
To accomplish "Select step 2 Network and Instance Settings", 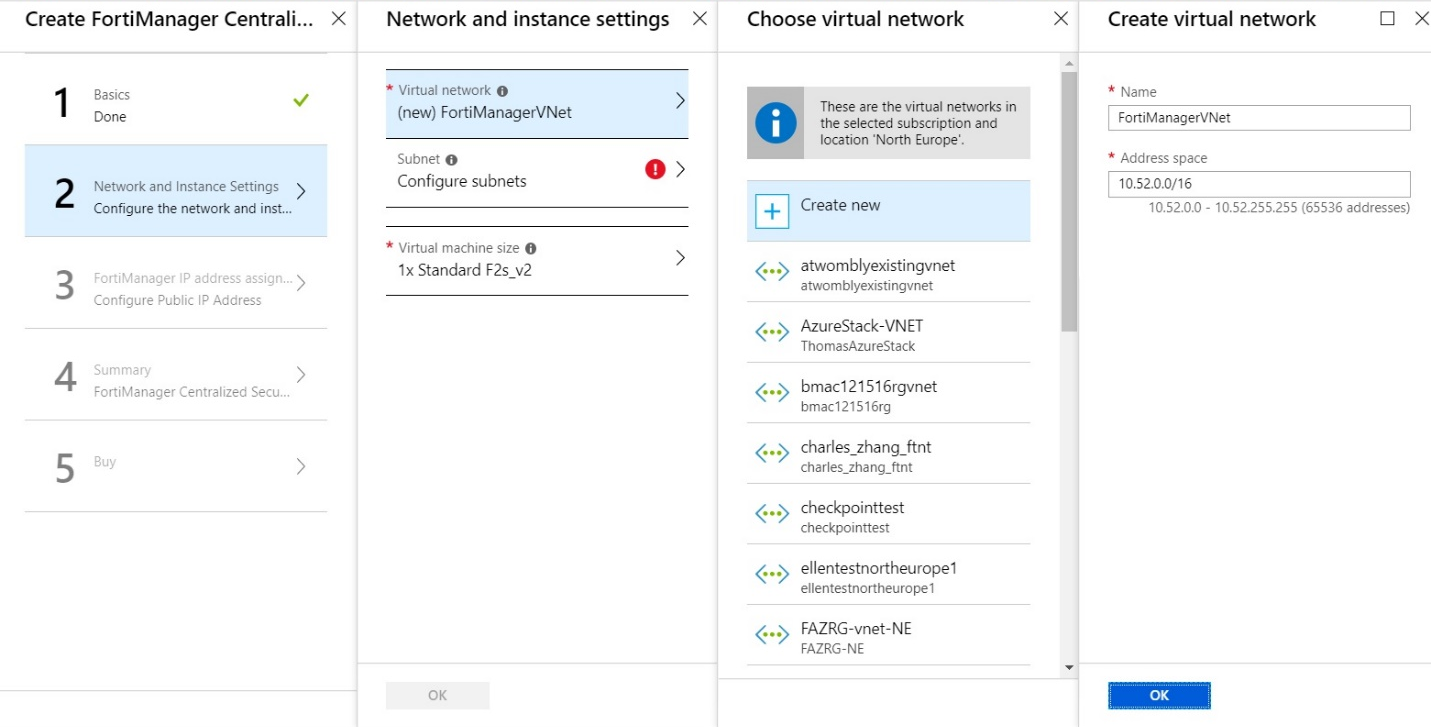I will (175, 197).
